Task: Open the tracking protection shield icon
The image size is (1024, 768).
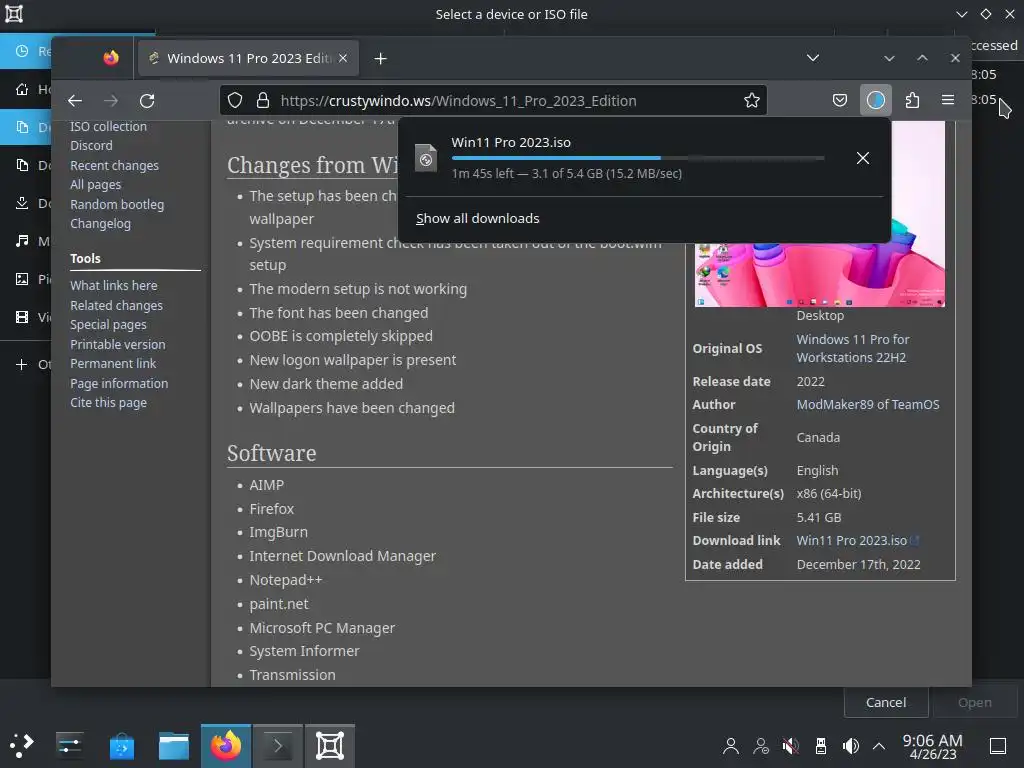Action: [x=235, y=101]
